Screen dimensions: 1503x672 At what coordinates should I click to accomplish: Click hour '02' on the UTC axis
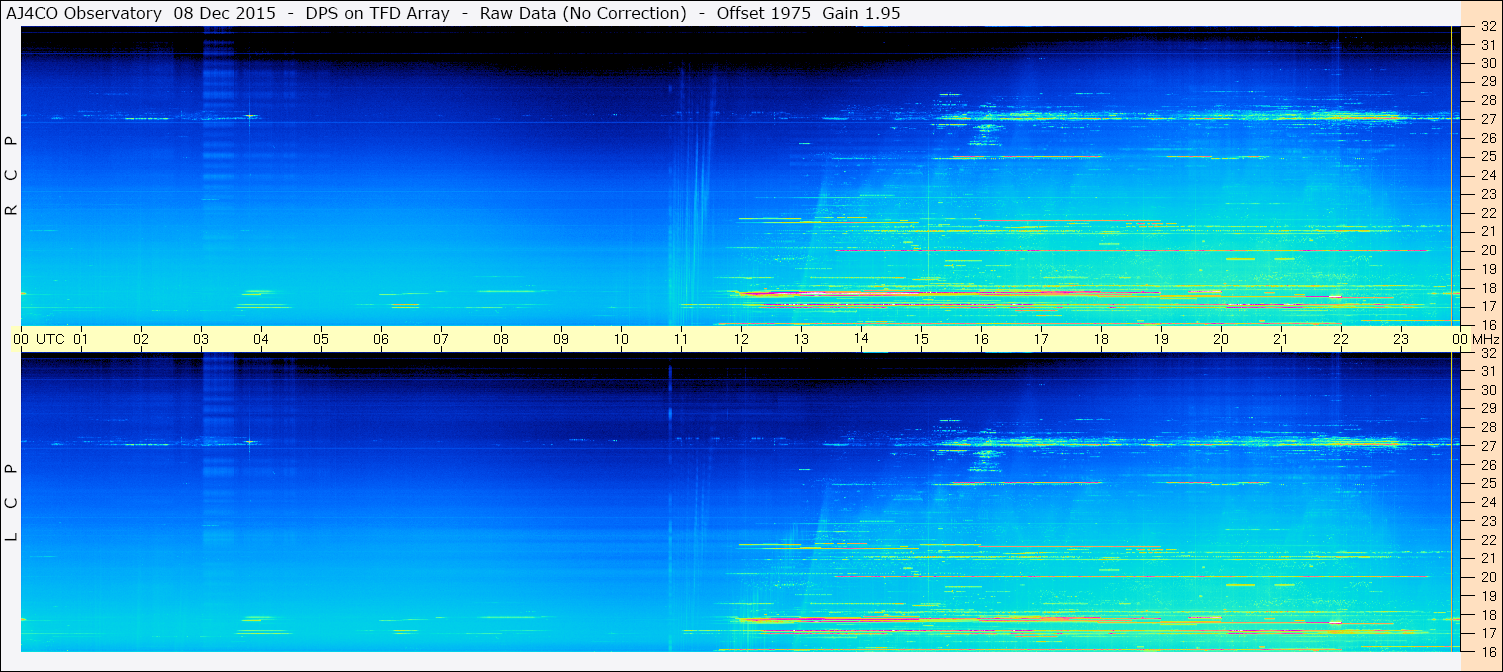point(141,340)
